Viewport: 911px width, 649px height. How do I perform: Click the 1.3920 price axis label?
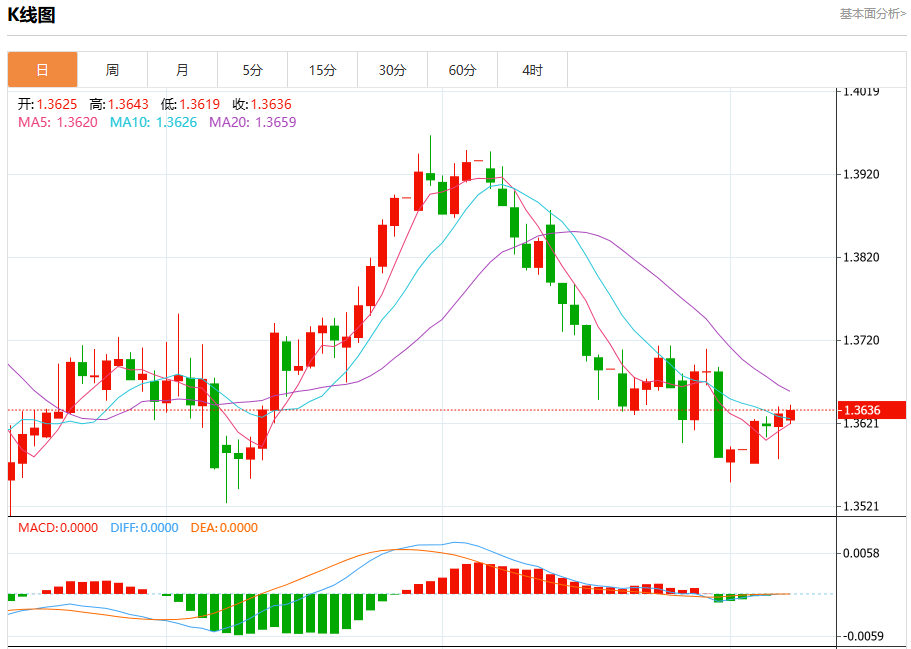(862, 174)
